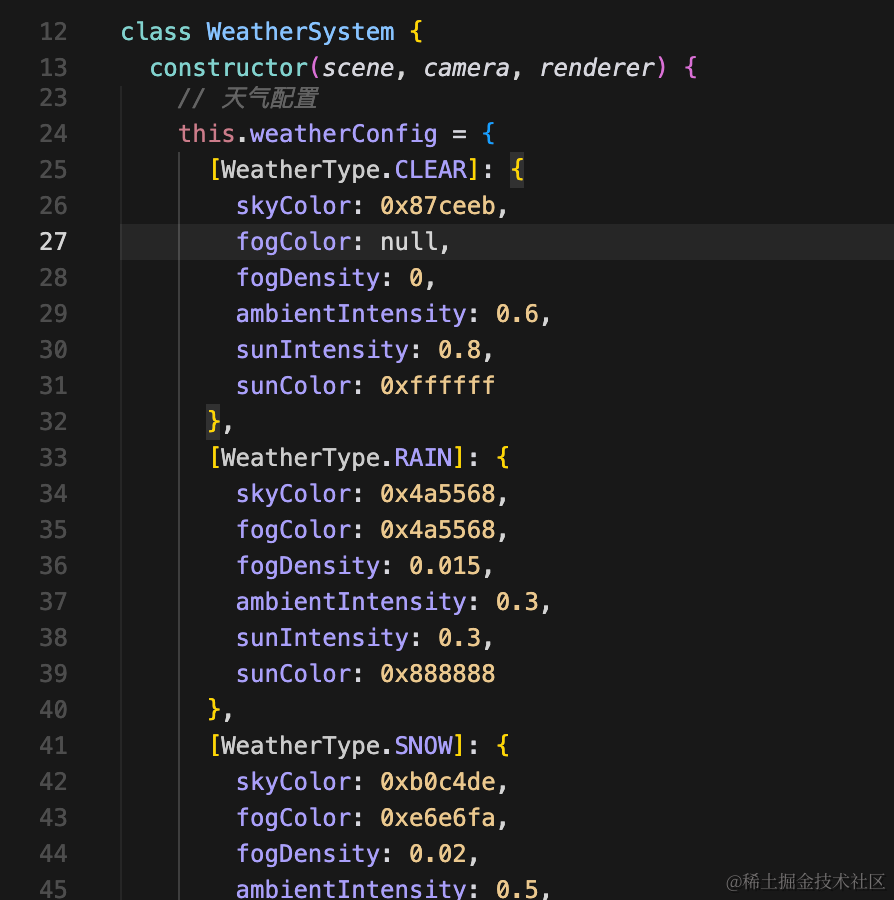Click the WeatherType.CLEAR key
The width and height of the screenshot is (894, 900).
[344, 170]
